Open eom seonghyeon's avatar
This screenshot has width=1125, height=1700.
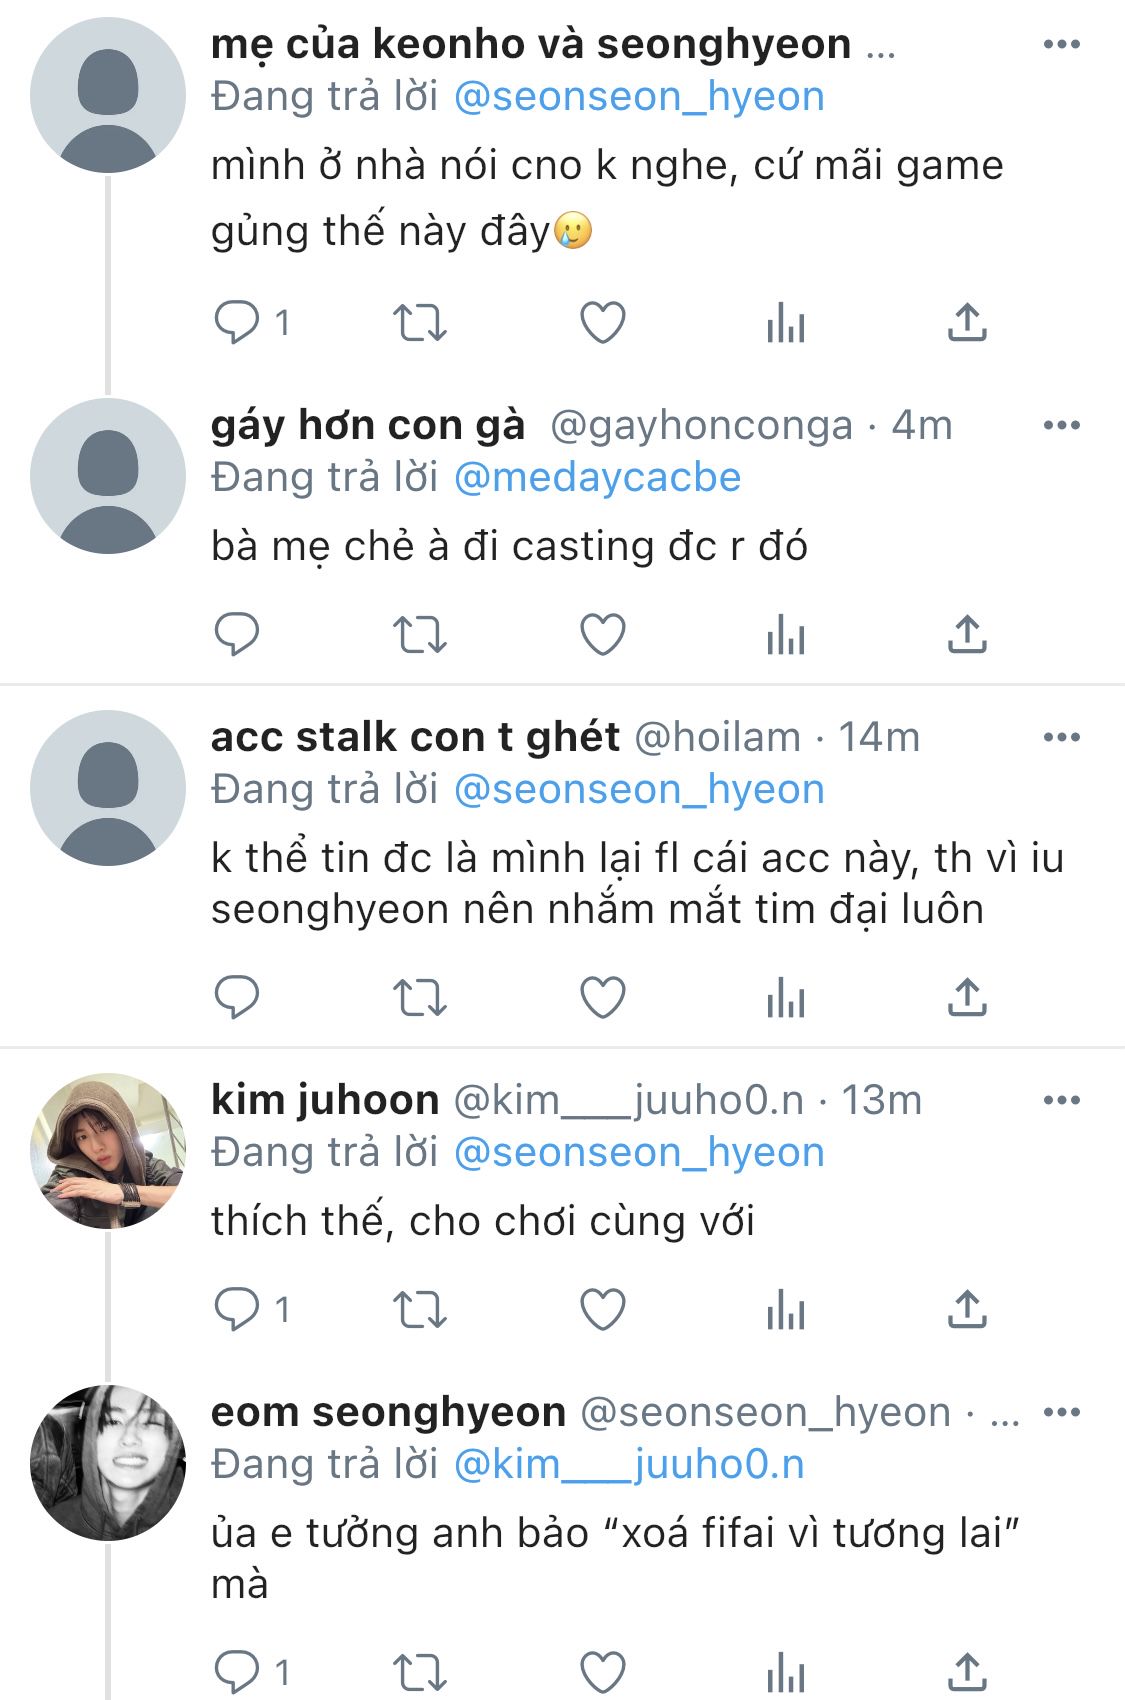108,1463
